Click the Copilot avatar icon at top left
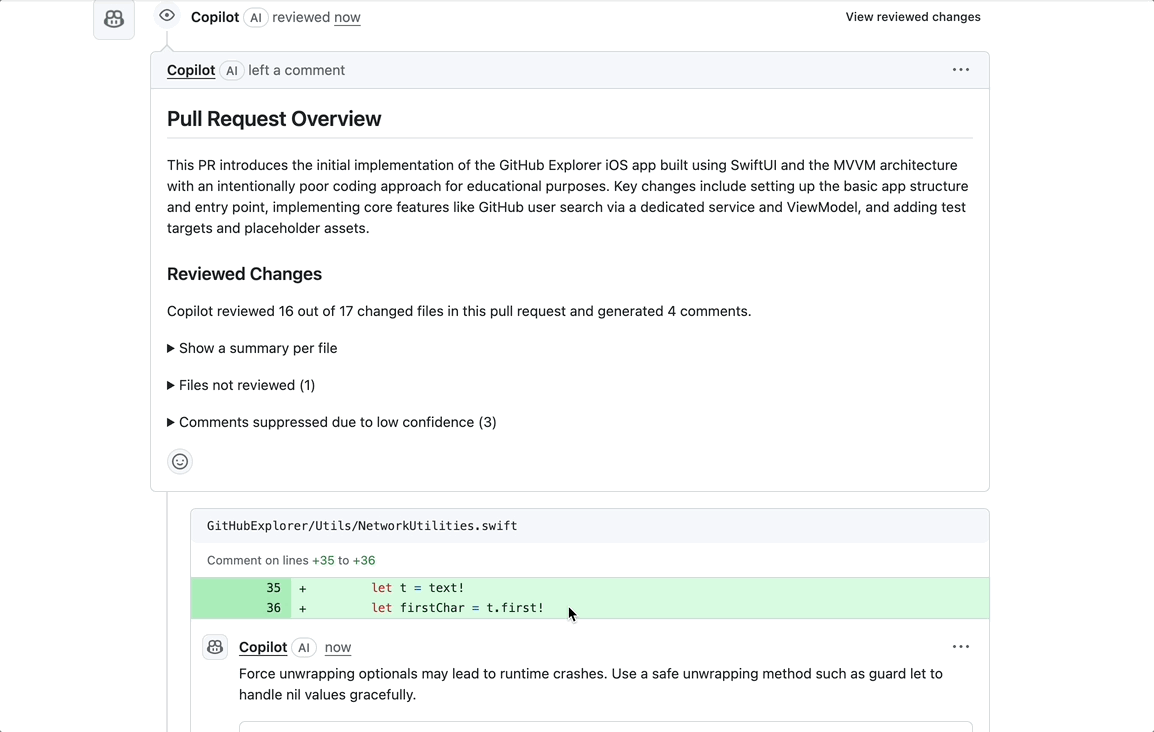1154x732 pixels. pos(114,18)
